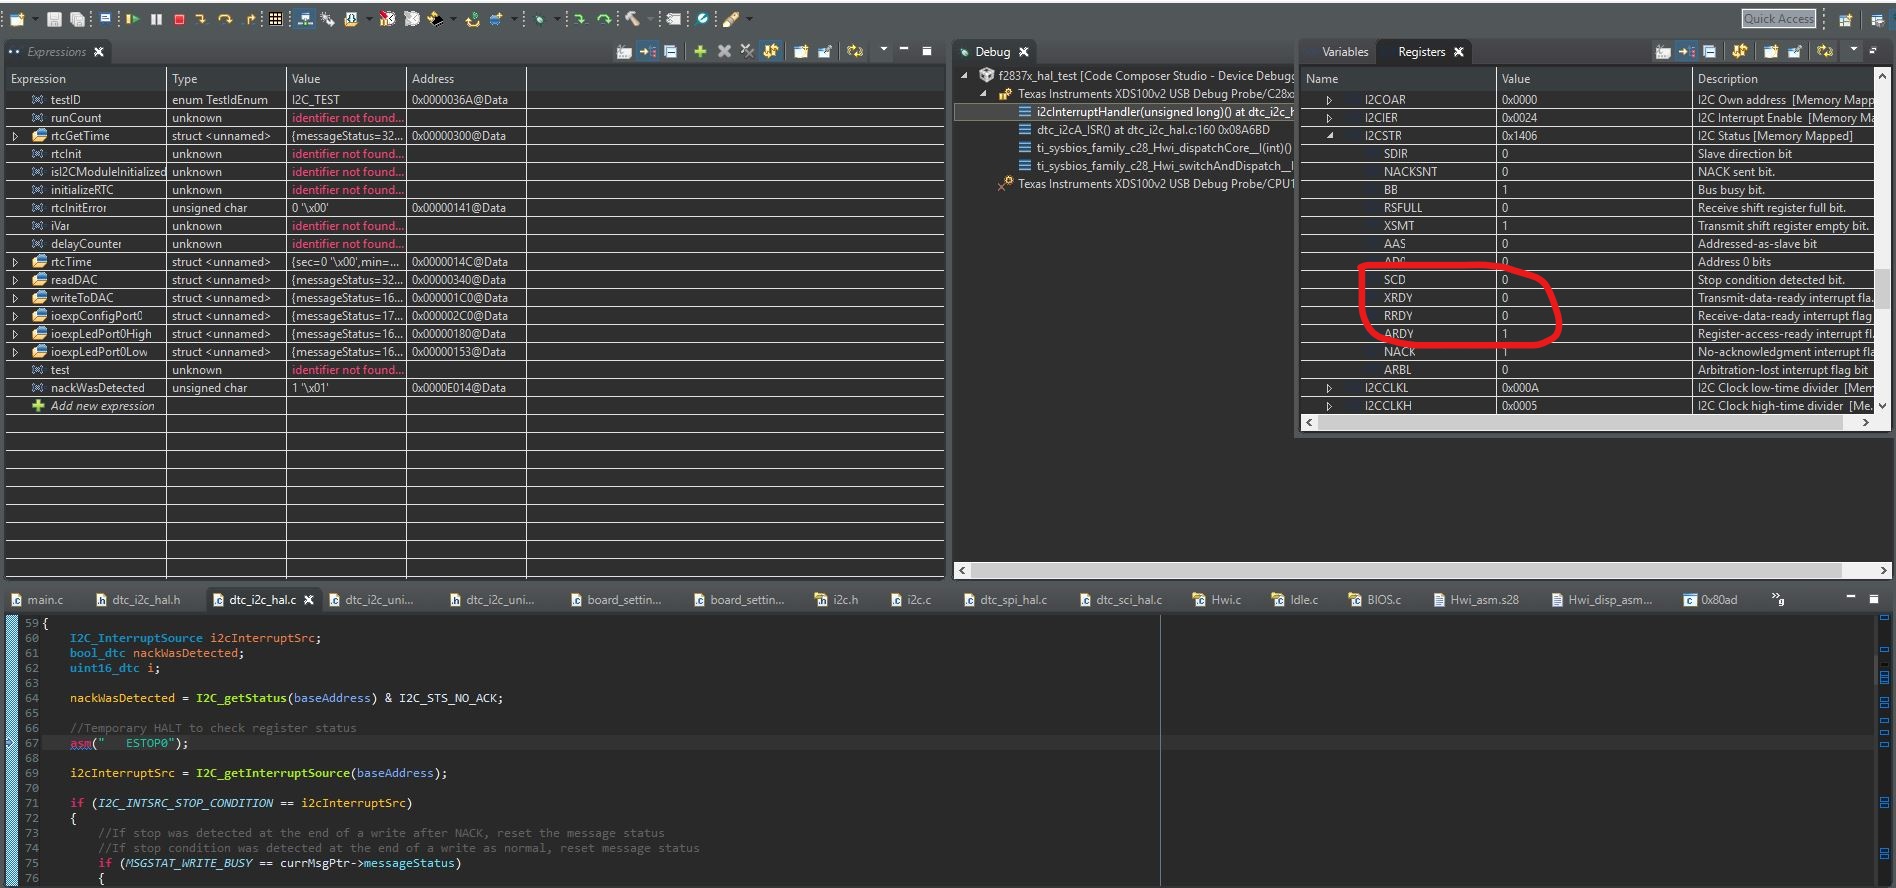Resume program execution with the green play icon
The width and height of the screenshot is (1896, 888).
coord(132,19)
